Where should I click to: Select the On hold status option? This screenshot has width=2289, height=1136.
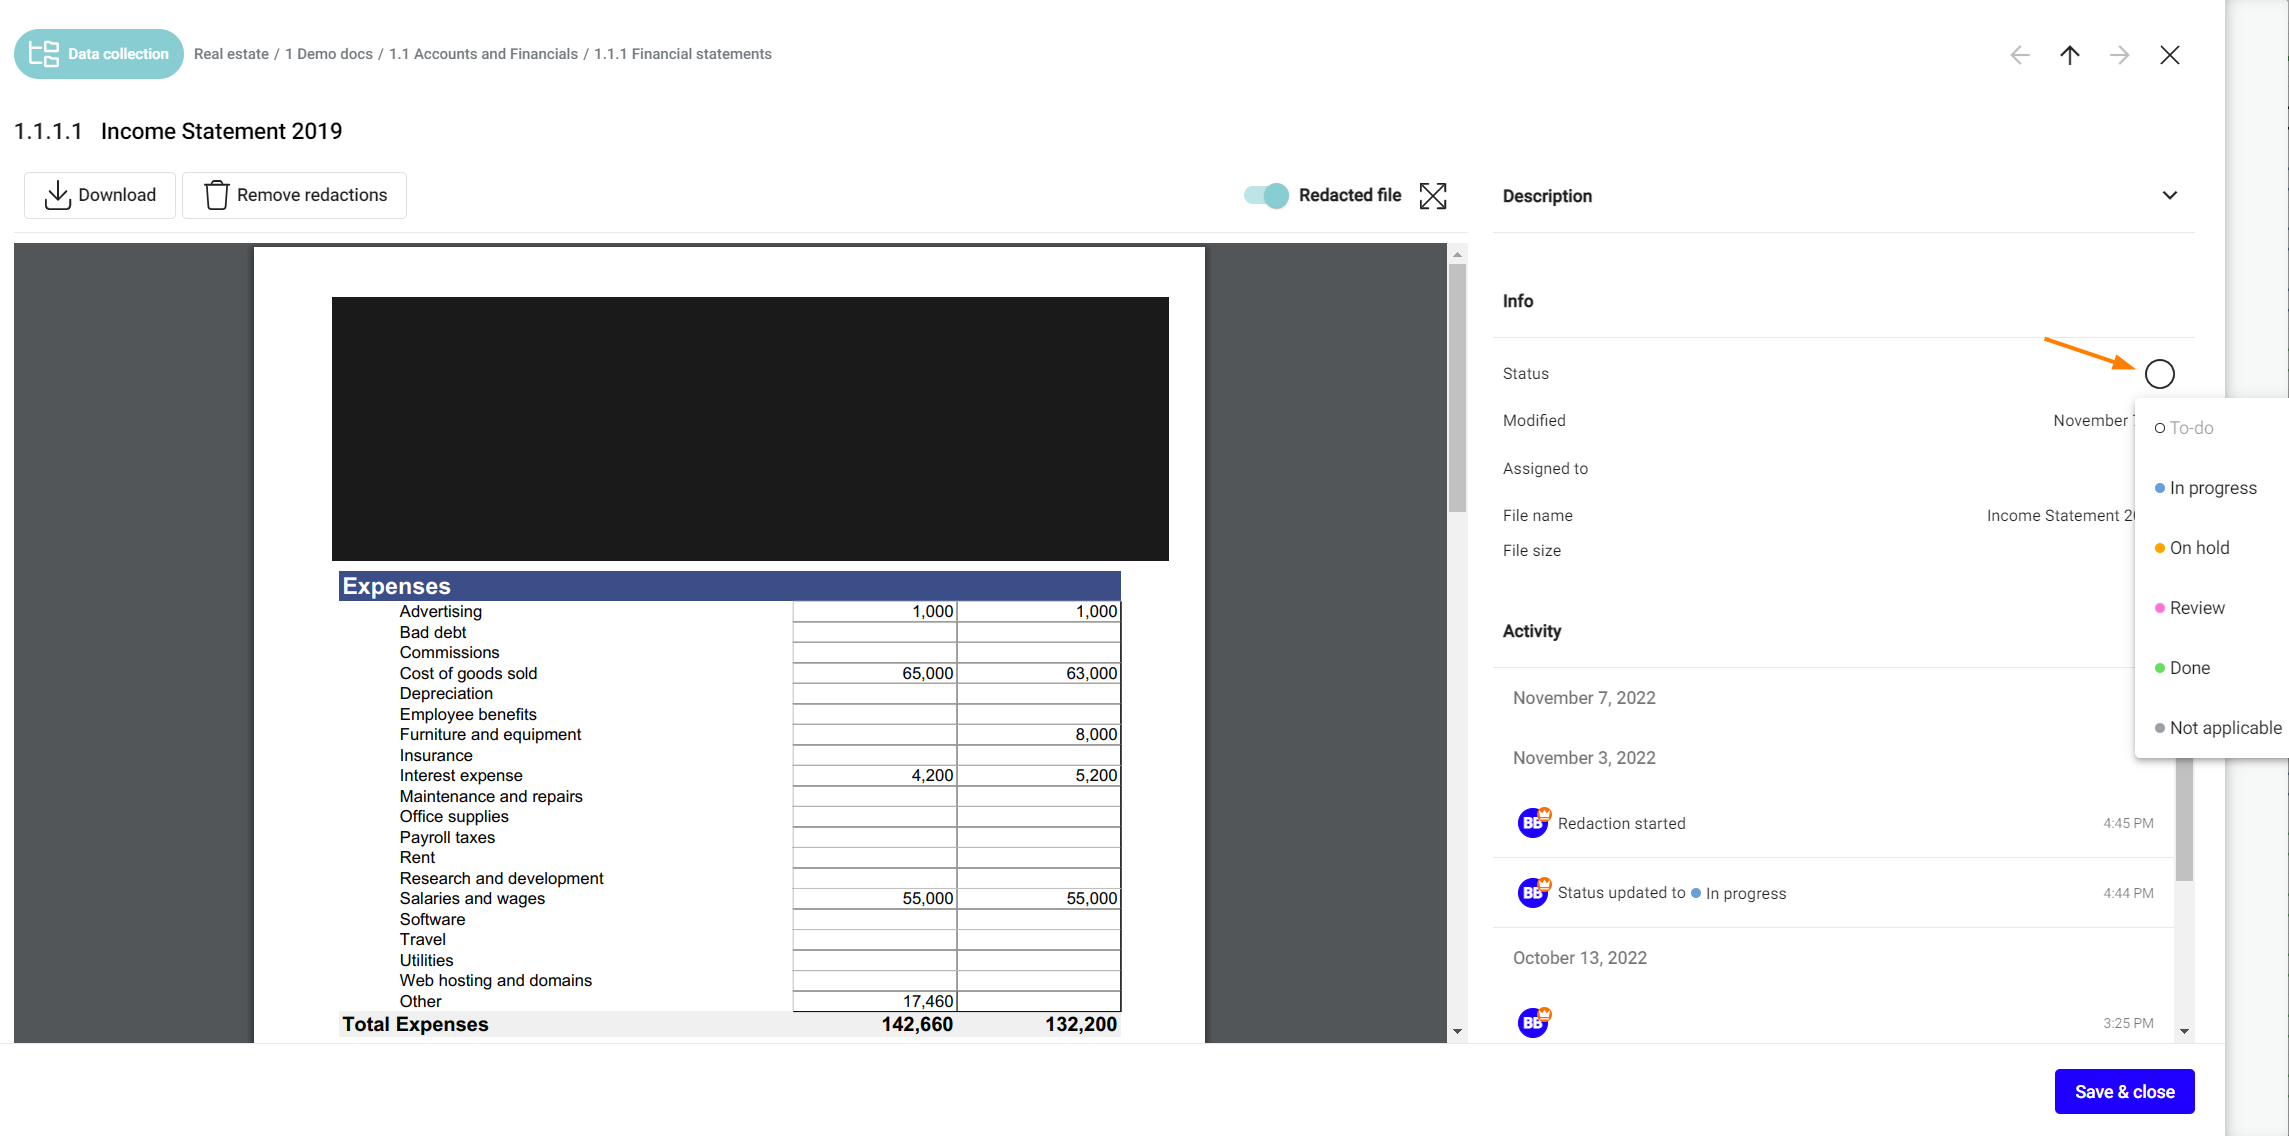click(x=2198, y=548)
